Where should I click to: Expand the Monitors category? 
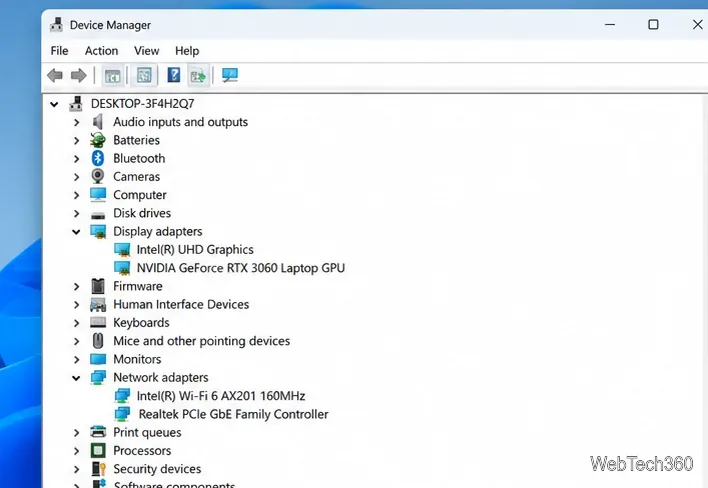click(77, 359)
